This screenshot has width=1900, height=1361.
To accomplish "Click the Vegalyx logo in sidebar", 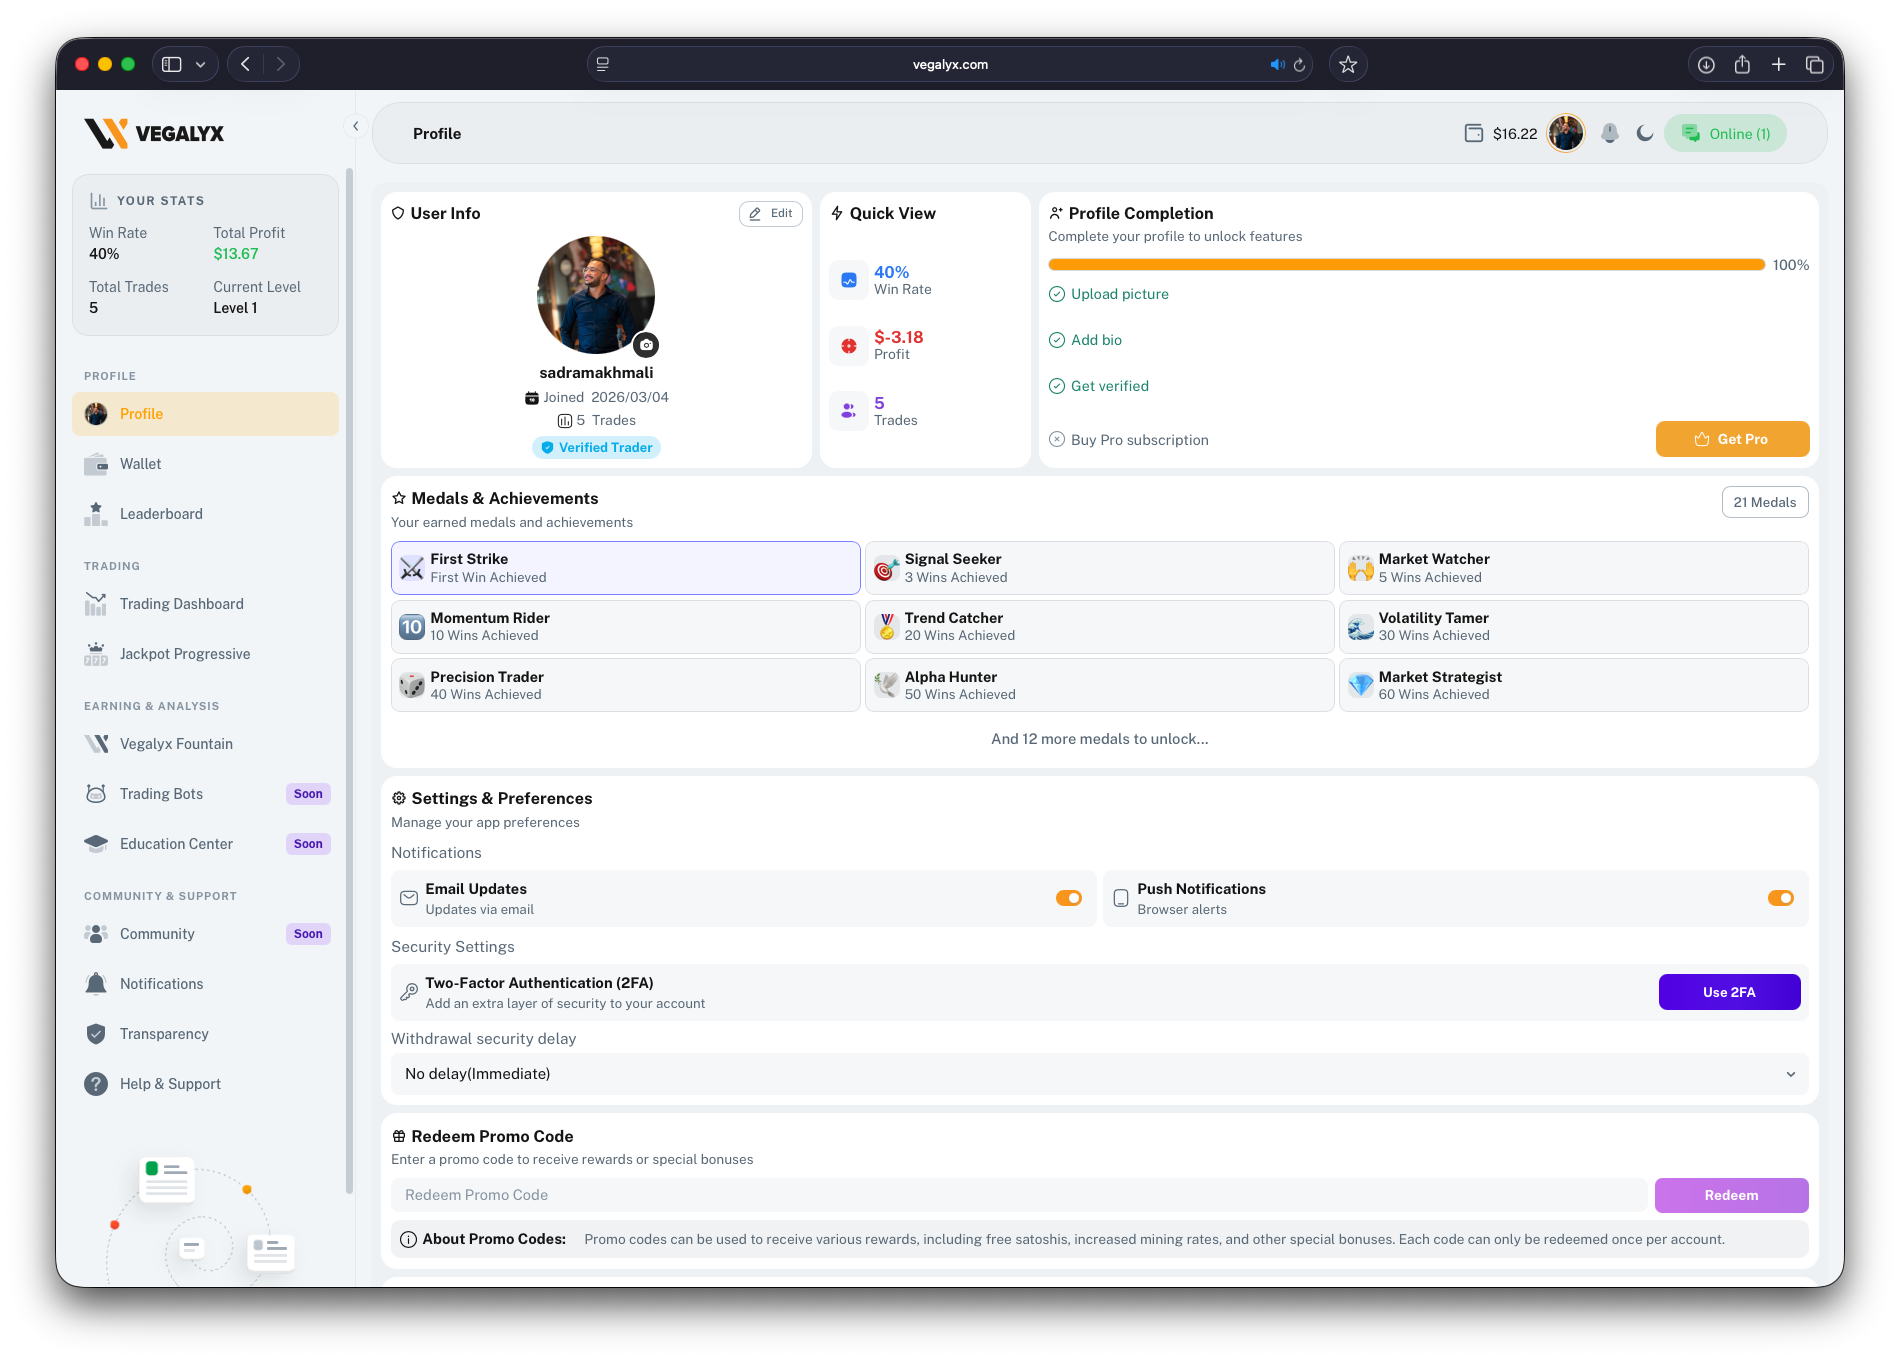I will coord(154,133).
